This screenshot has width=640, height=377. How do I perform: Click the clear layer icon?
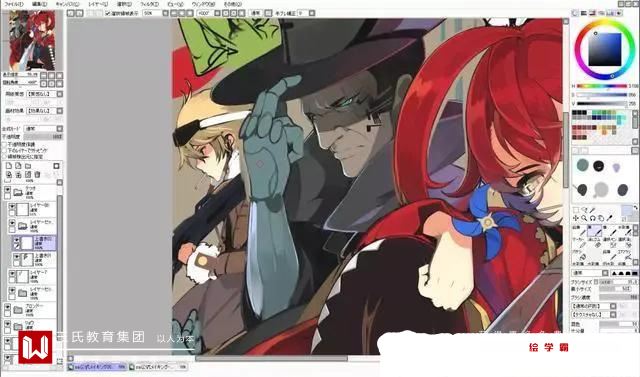pyautogui.click(x=28, y=175)
